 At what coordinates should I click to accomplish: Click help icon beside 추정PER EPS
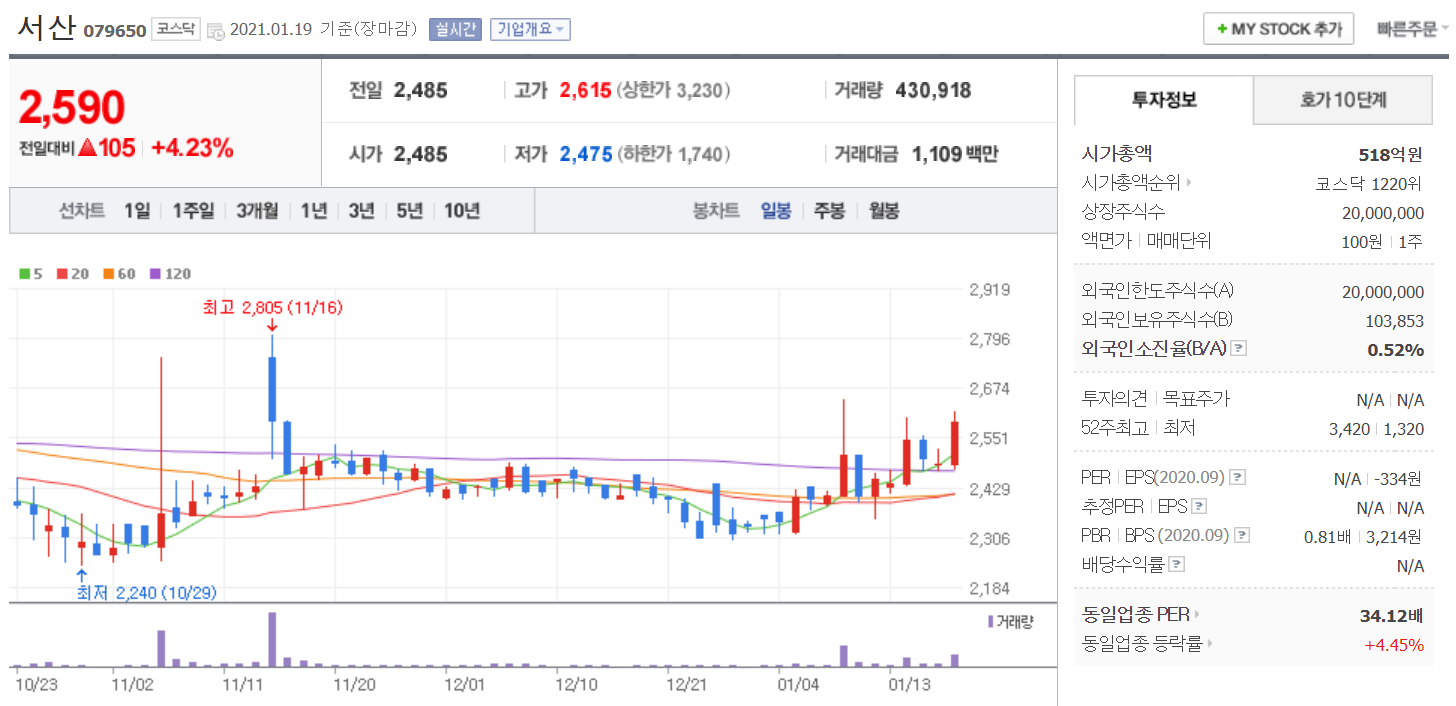1199,506
